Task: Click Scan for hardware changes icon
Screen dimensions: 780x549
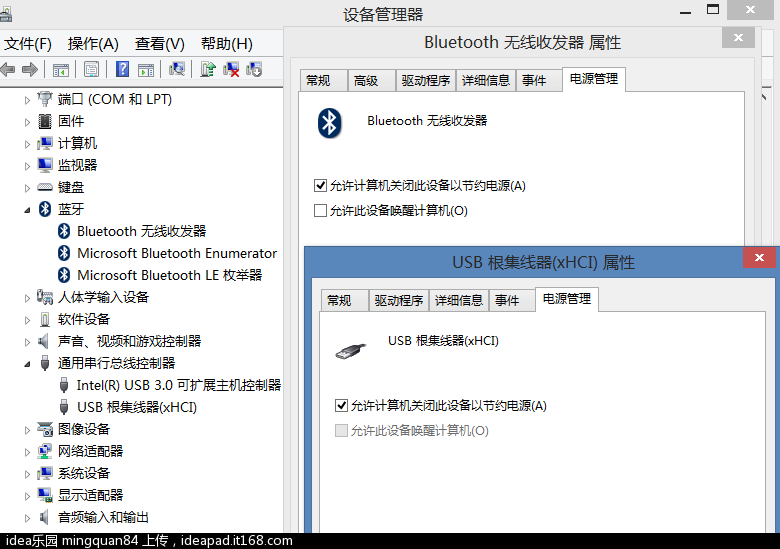Action: click(177, 69)
